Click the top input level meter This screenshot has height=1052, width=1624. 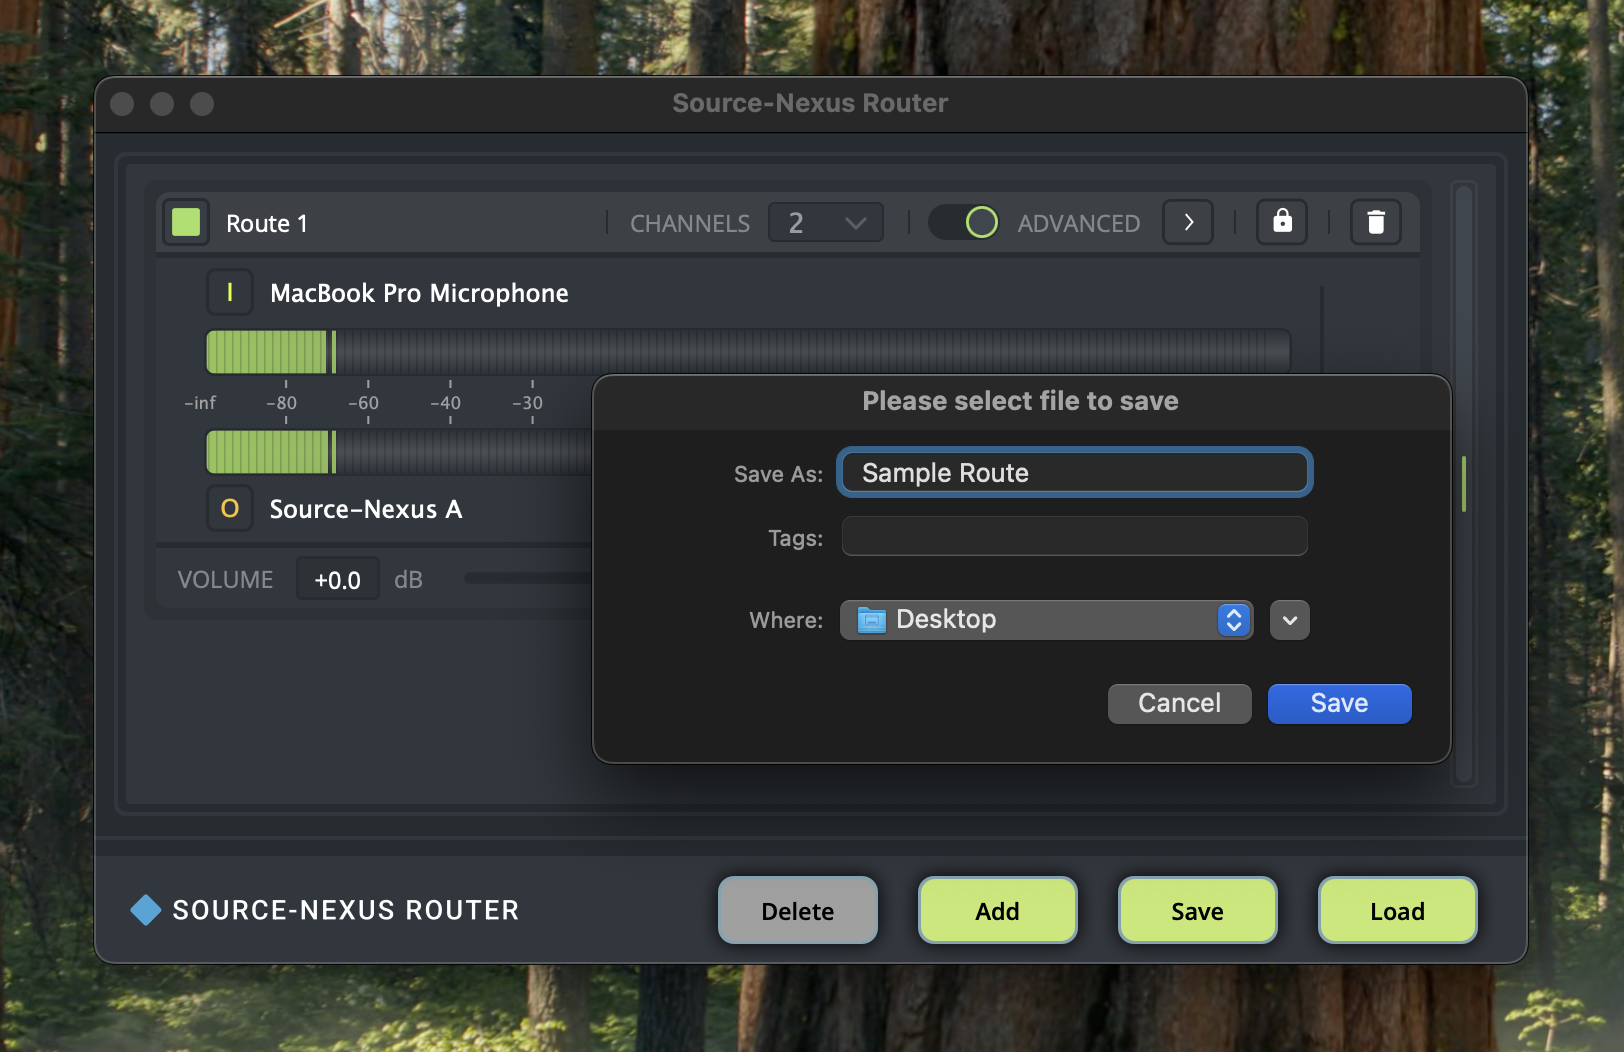pos(748,352)
